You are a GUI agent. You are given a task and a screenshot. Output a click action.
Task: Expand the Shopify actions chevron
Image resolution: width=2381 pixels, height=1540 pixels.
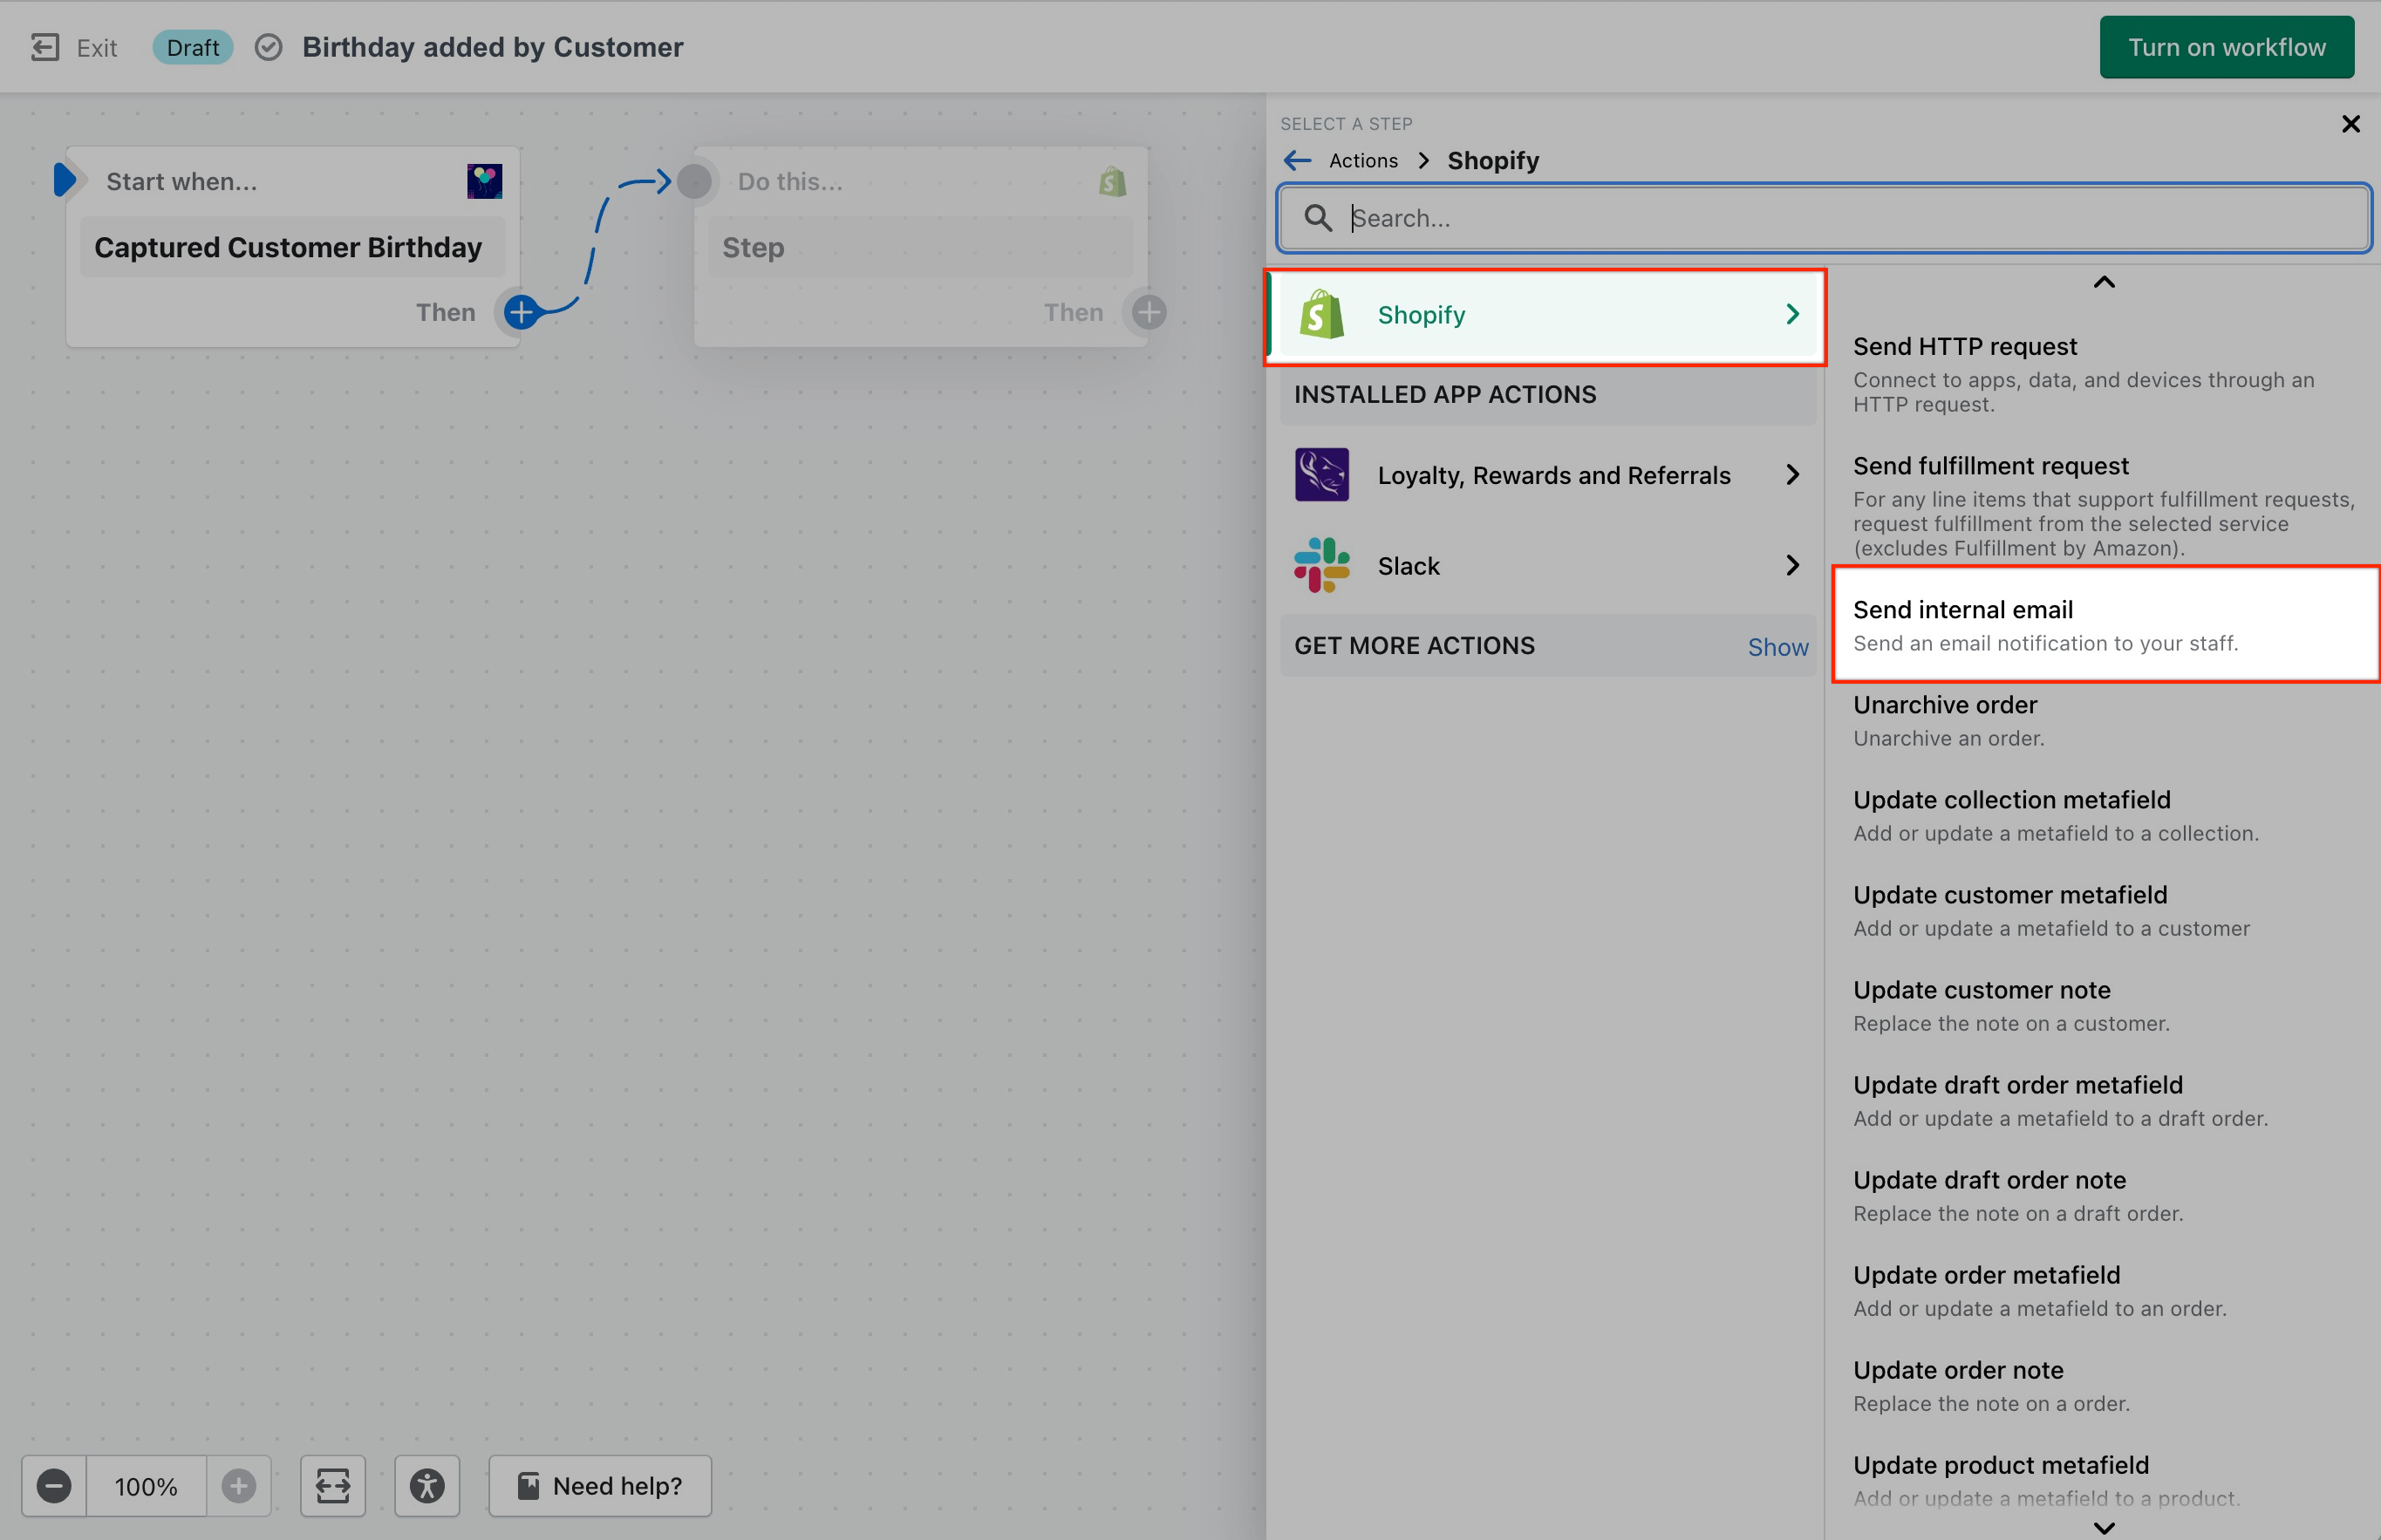1792,314
